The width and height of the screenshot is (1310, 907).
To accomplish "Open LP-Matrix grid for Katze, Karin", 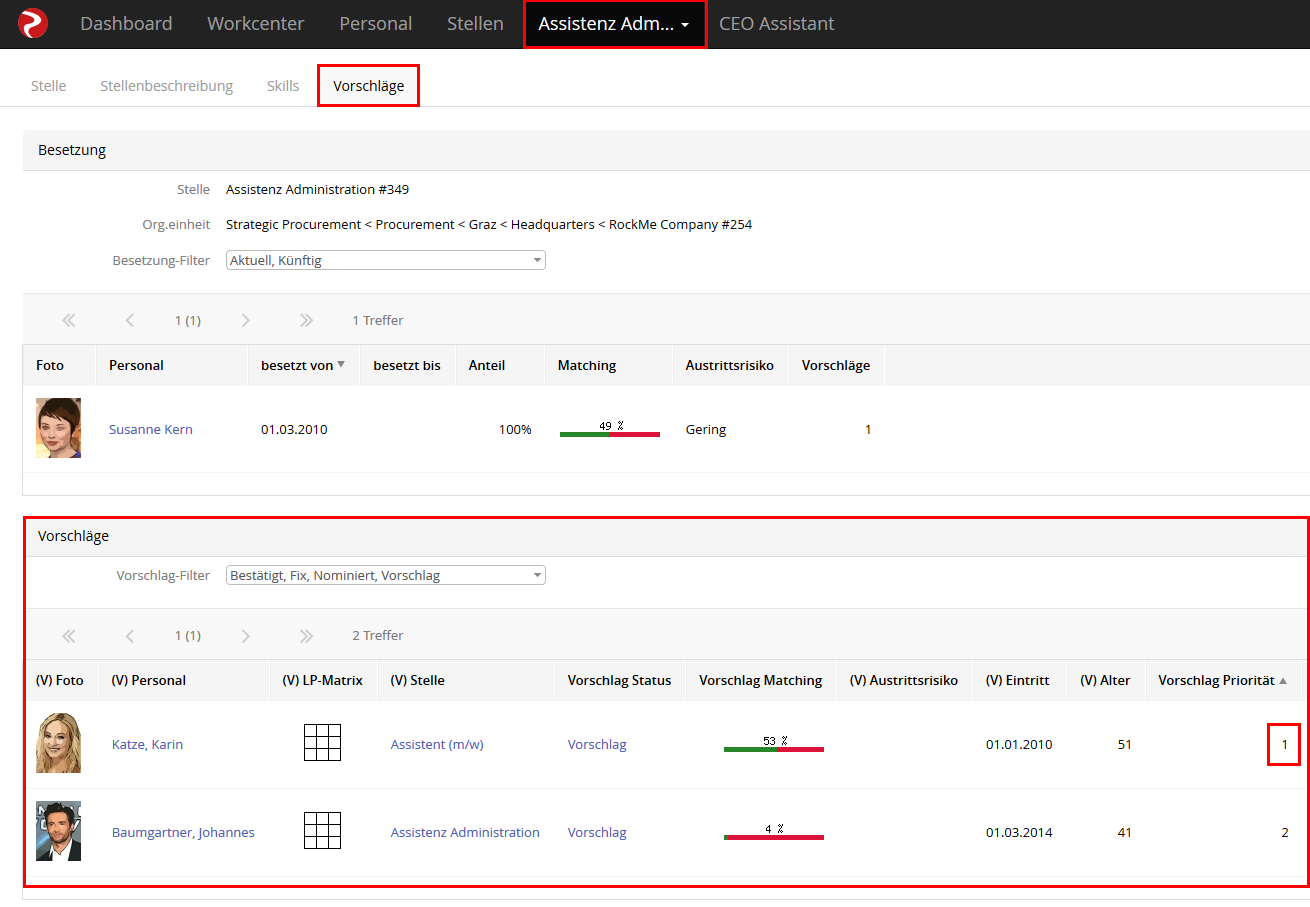I will pos(322,742).
